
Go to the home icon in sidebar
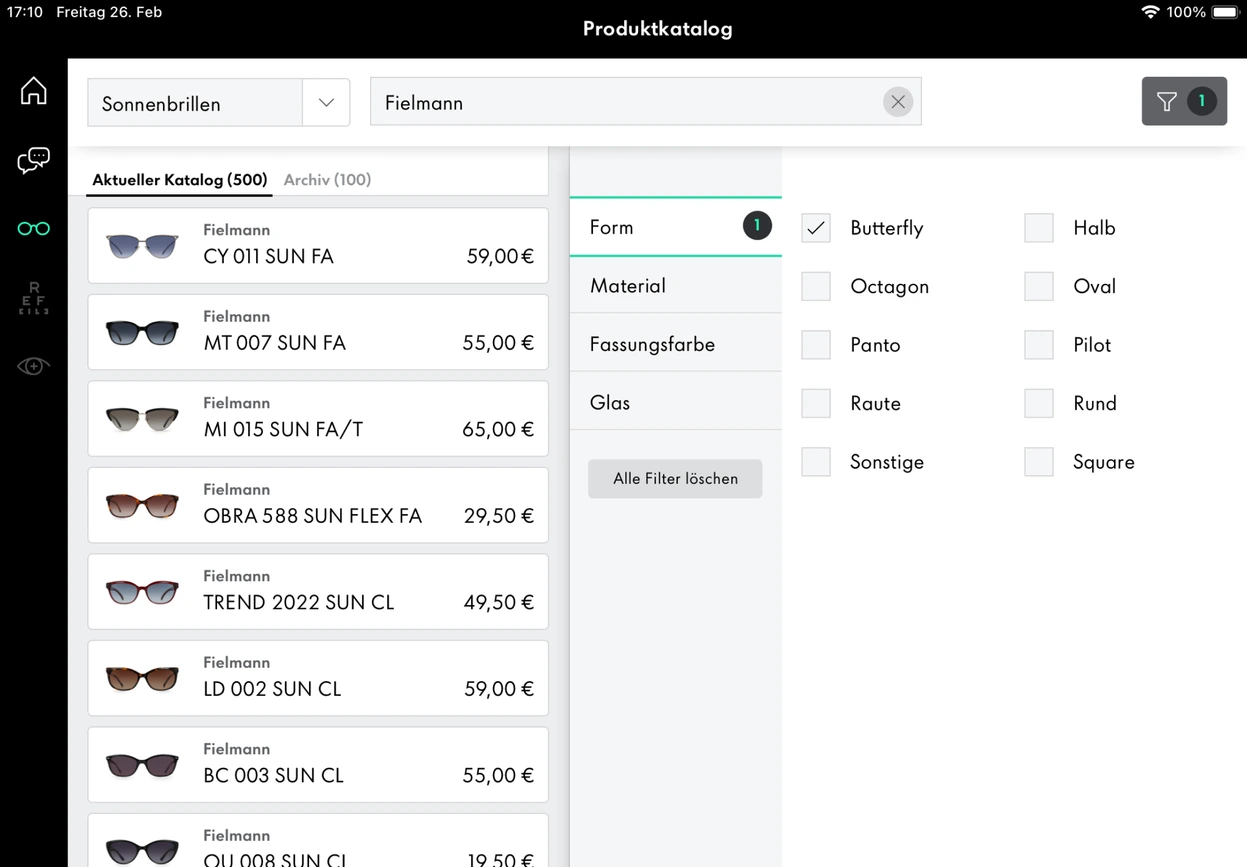tap(33, 90)
